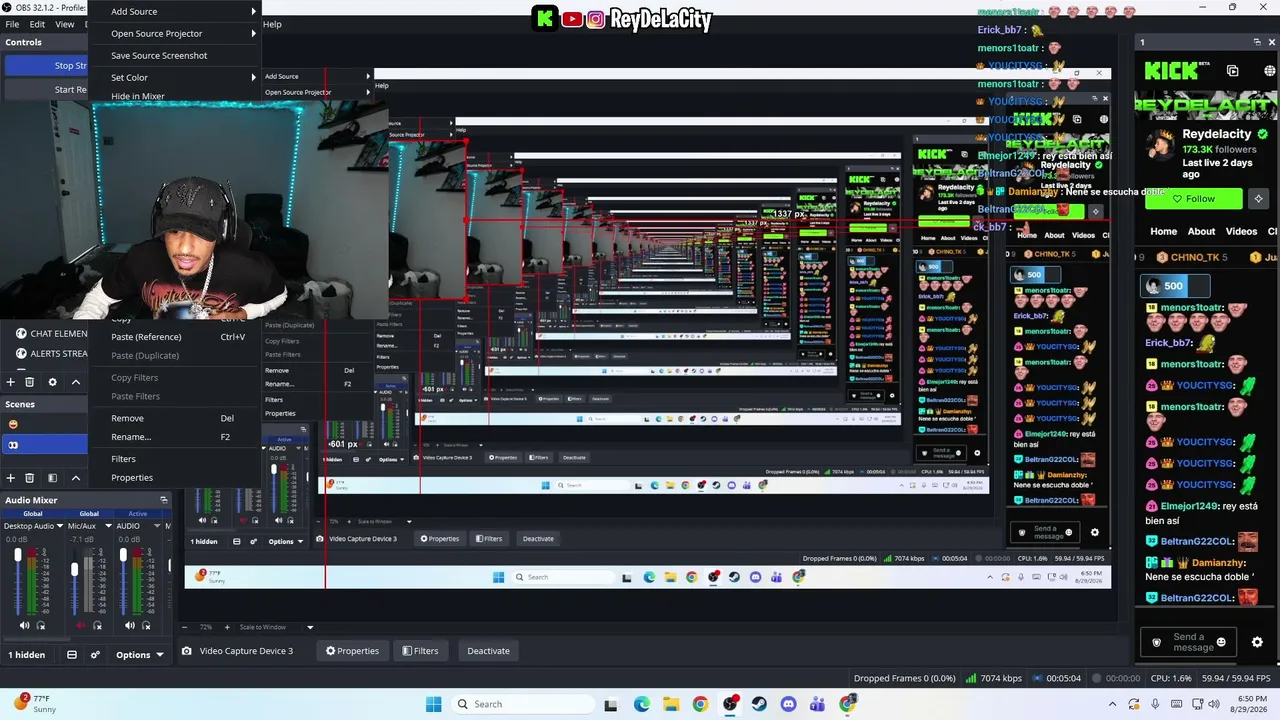Float the Kick dock with its pop-out icon
1280x720 pixels.
point(1257,42)
